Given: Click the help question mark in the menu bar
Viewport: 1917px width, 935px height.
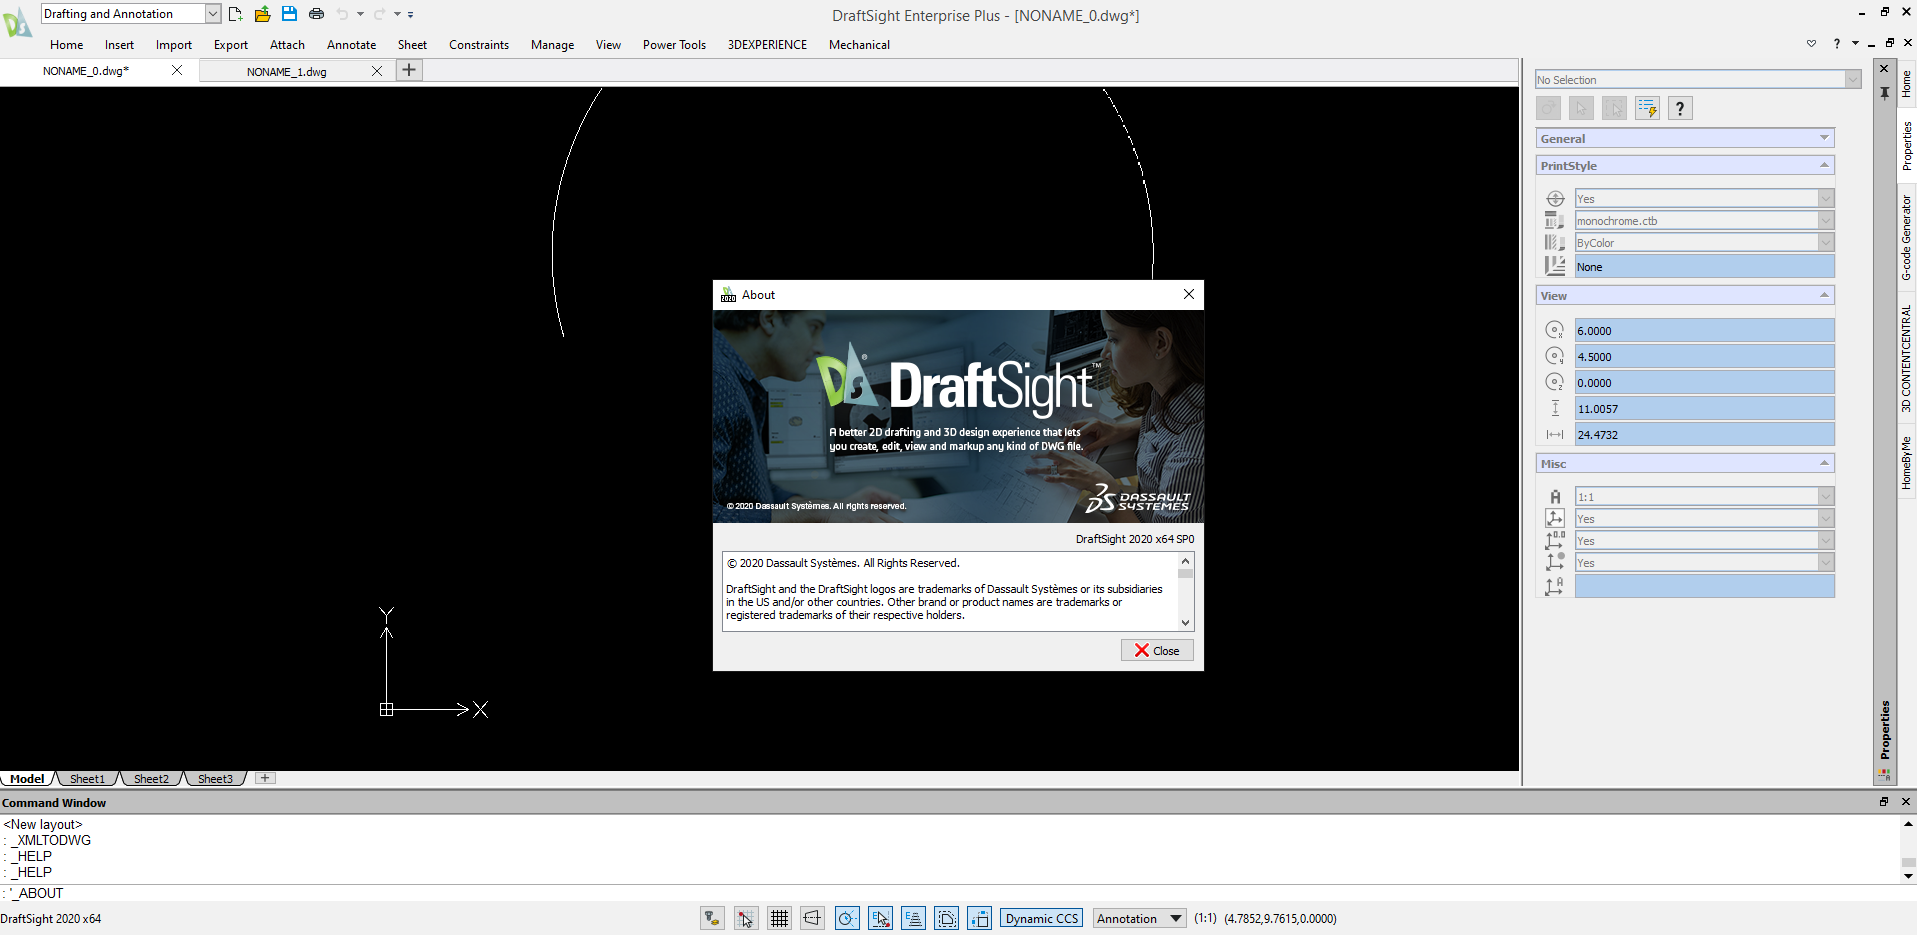Looking at the screenshot, I should [1836, 44].
